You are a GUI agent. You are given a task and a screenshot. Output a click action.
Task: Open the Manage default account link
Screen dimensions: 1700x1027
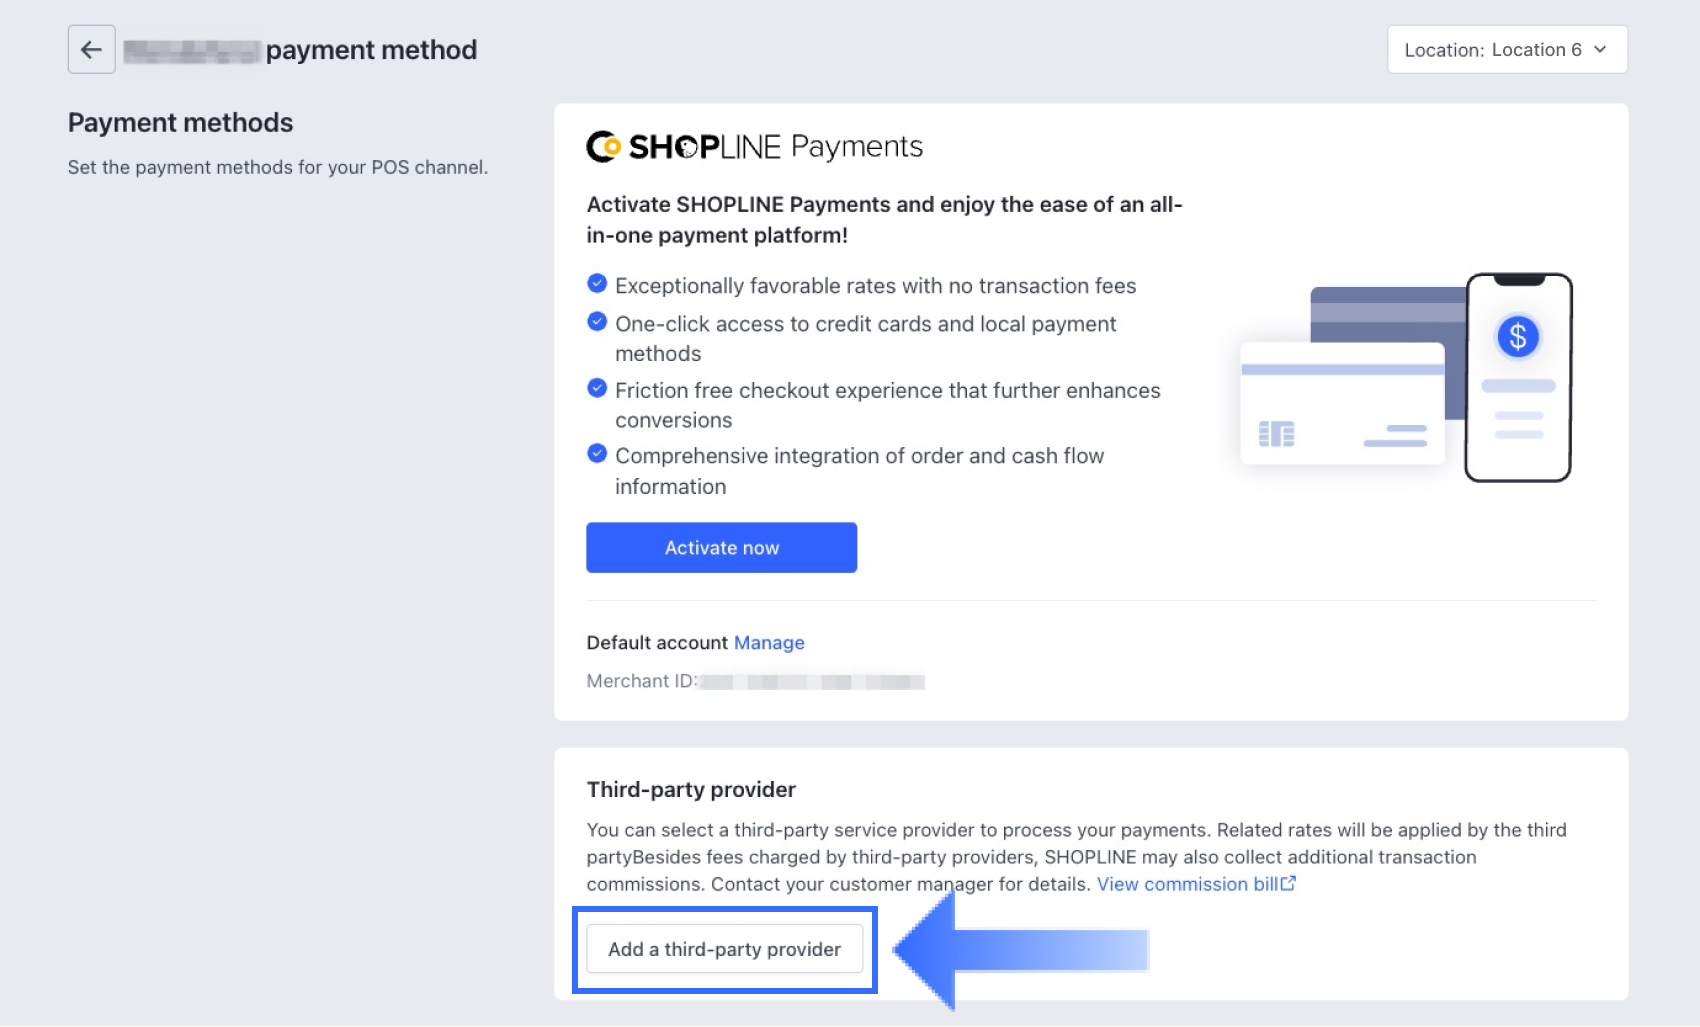(768, 643)
